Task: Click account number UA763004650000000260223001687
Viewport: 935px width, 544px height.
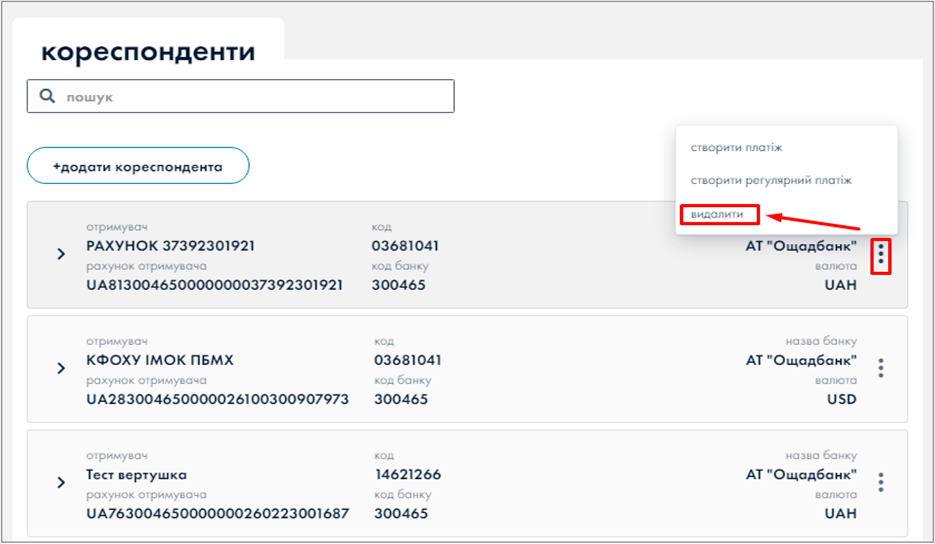Action: click(218, 514)
